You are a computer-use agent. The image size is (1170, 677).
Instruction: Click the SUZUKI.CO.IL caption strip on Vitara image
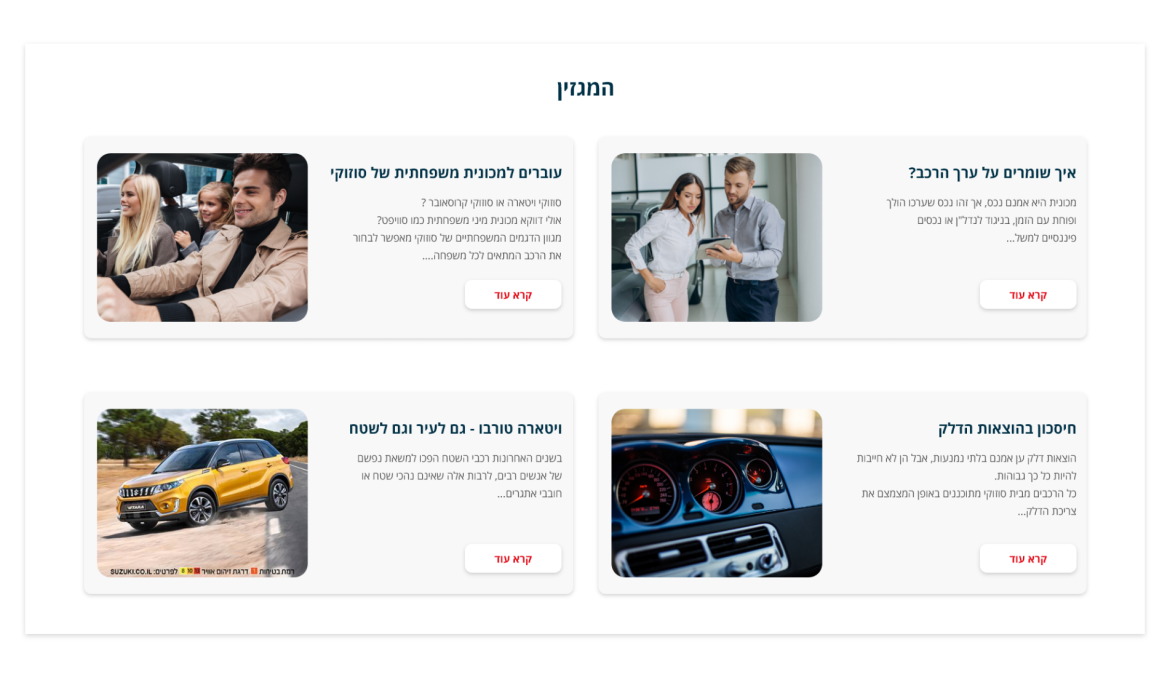click(x=202, y=571)
